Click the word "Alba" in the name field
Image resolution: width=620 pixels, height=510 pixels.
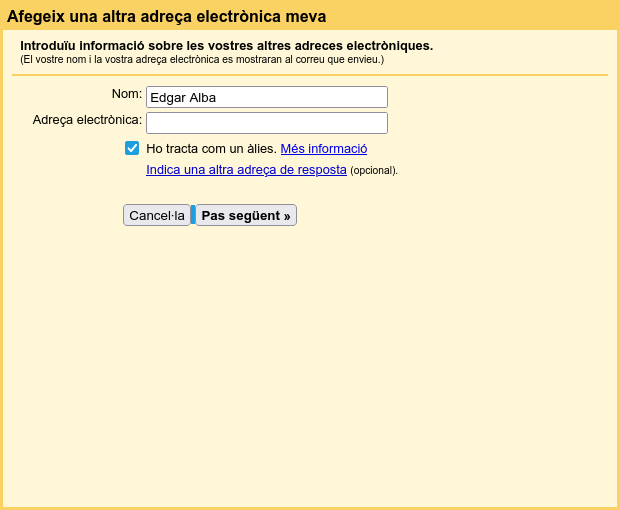[201, 97]
